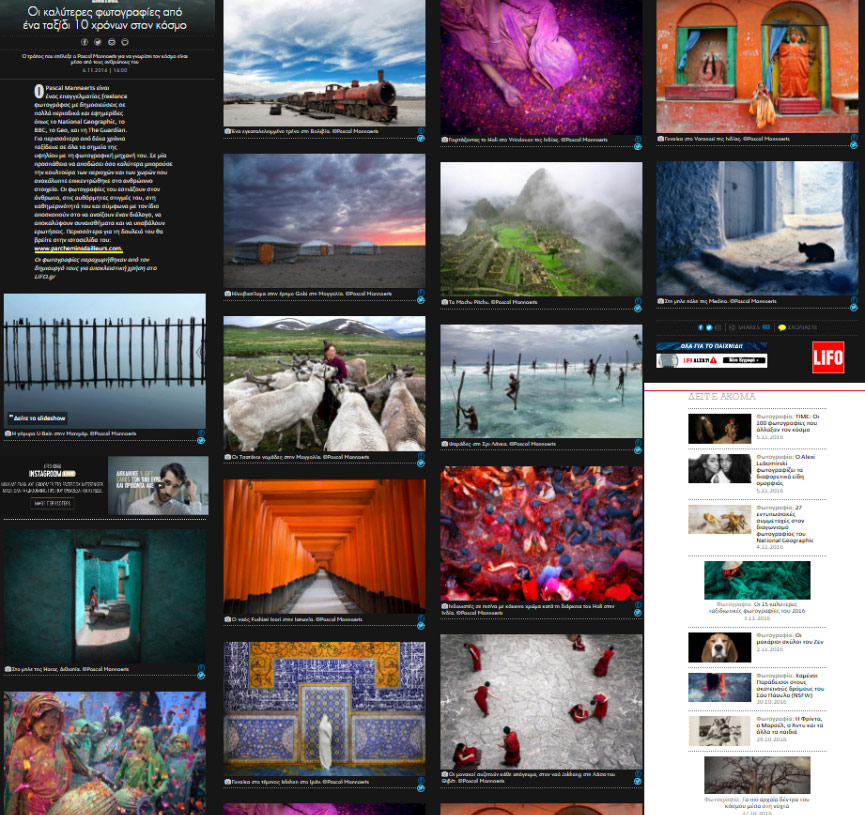This screenshot has width=865, height=815.
Task: Click the Facebook share icon under the headline
Action: 84,42
